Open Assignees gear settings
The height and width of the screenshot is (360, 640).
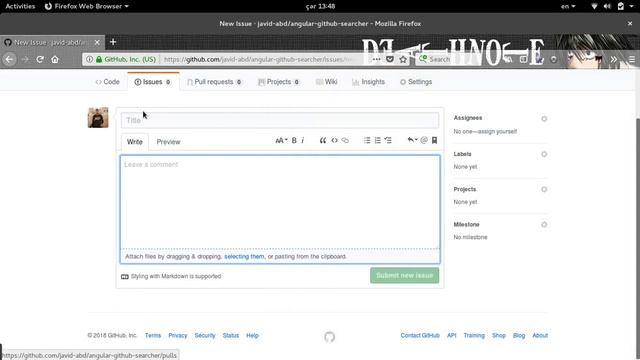tap(544, 119)
